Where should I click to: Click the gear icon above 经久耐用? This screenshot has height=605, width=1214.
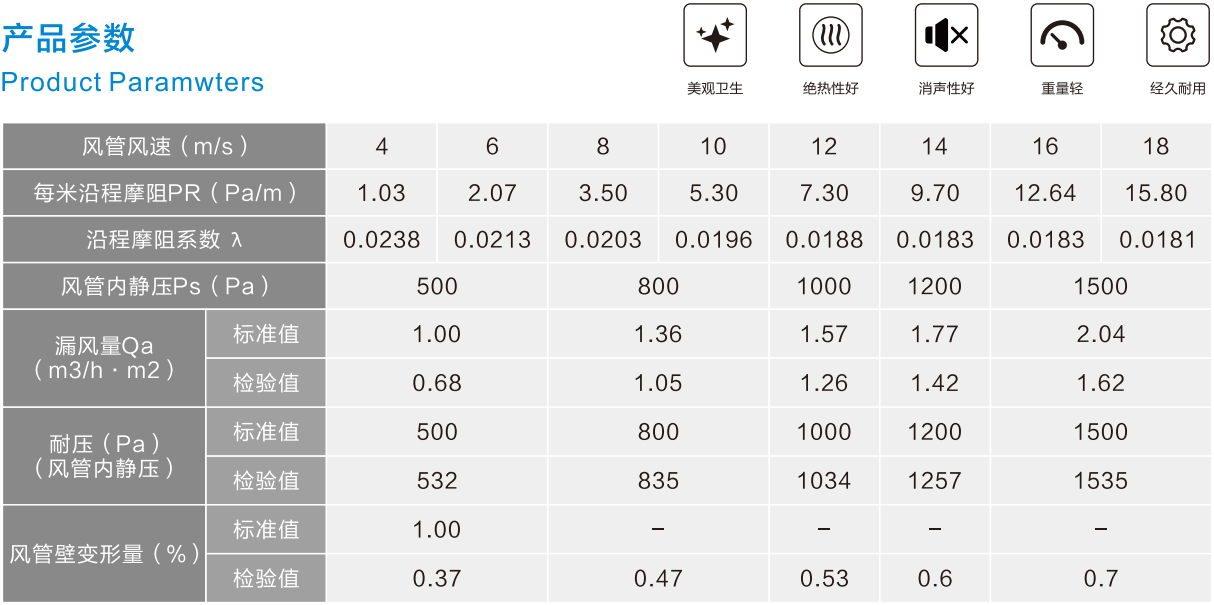pyautogui.click(x=1178, y=35)
